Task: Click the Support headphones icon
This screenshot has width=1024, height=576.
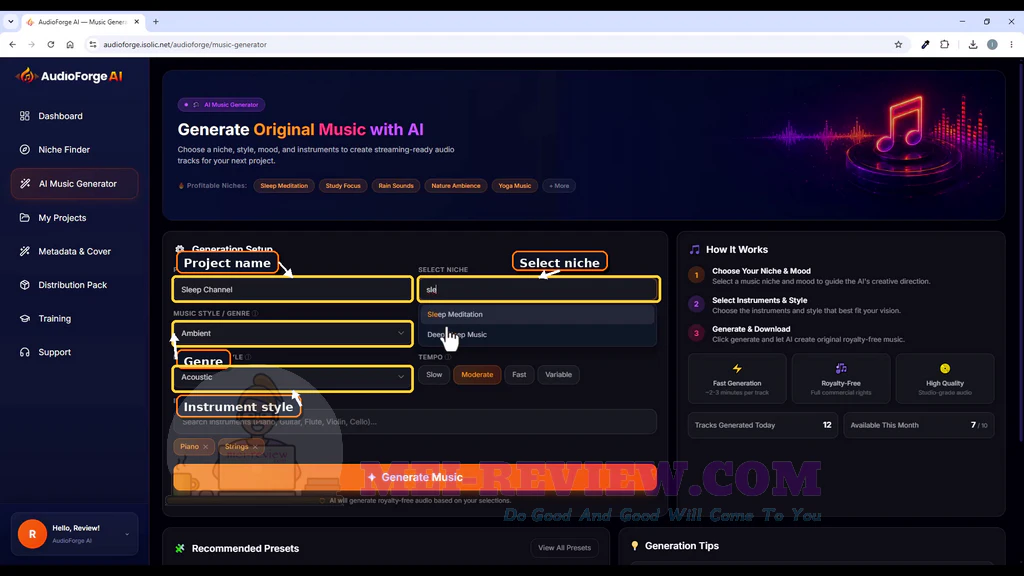Action: pos(25,352)
